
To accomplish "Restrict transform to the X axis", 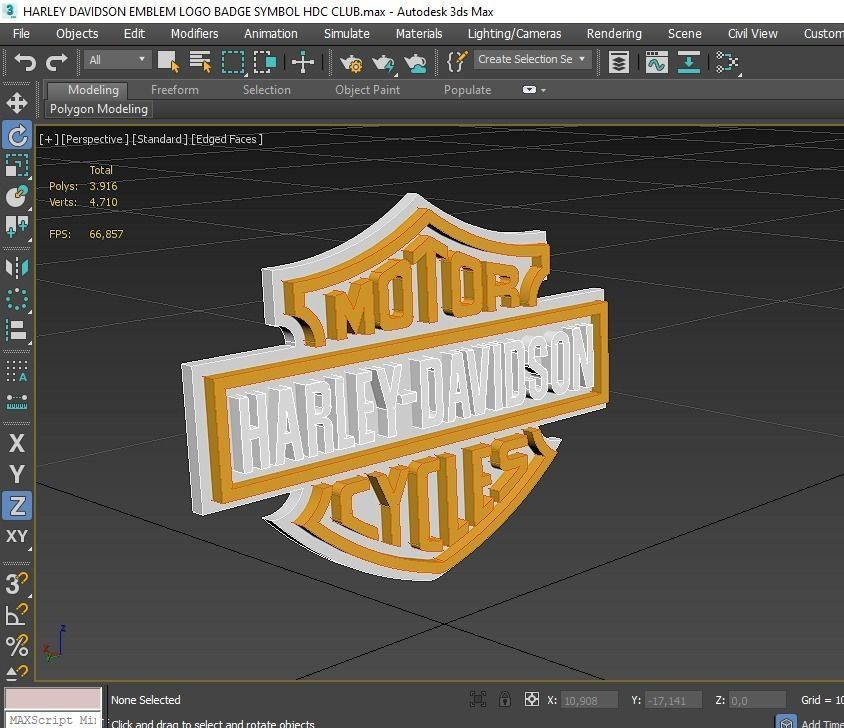I will point(17,443).
